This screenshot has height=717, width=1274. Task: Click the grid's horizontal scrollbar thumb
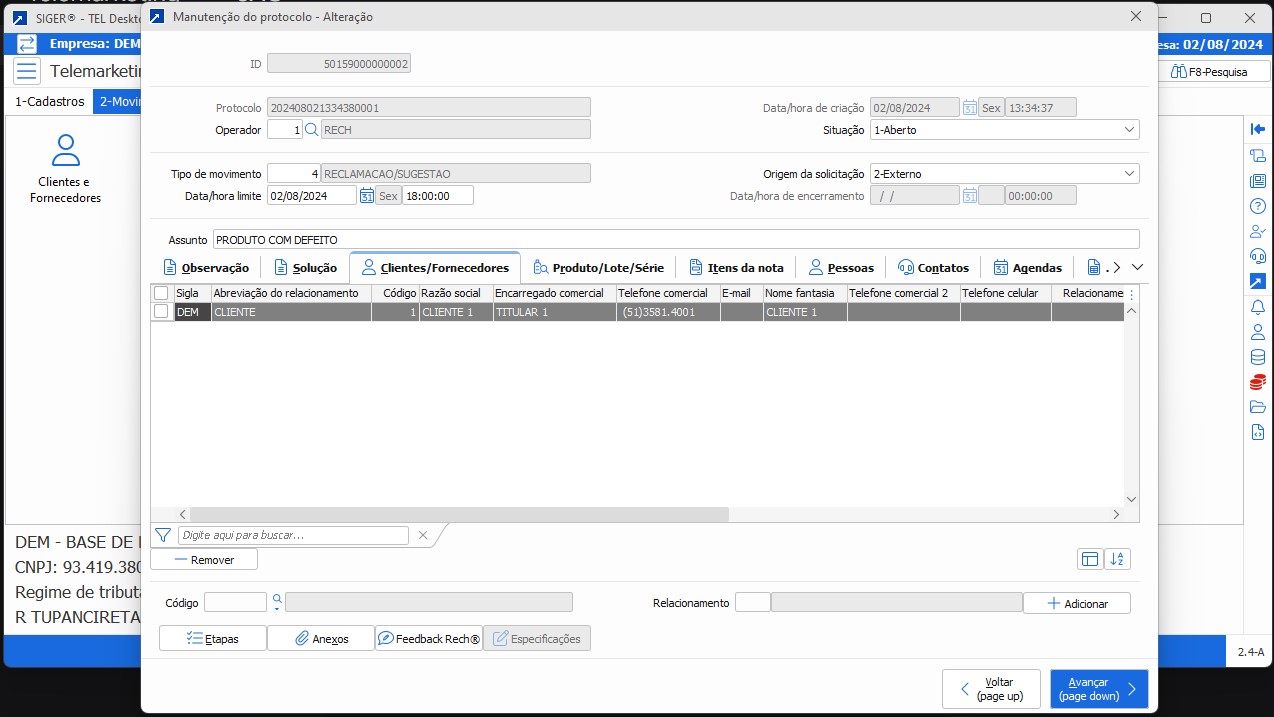pos(459,514)
